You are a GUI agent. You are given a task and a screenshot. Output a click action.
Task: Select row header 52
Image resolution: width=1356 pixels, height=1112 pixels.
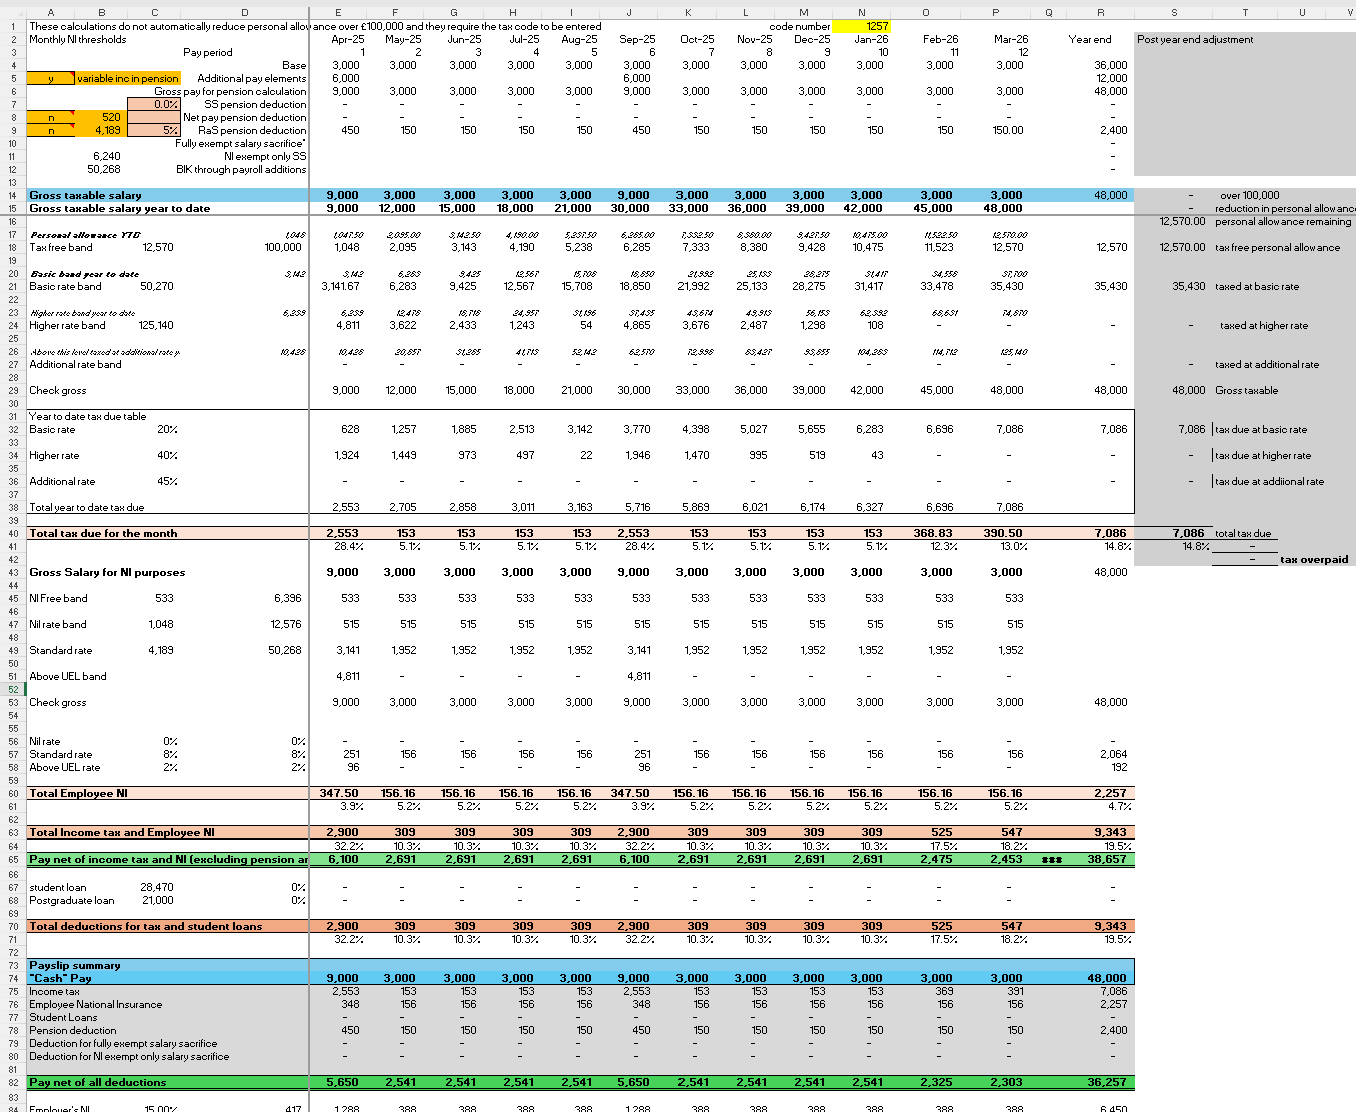point(13,689)
